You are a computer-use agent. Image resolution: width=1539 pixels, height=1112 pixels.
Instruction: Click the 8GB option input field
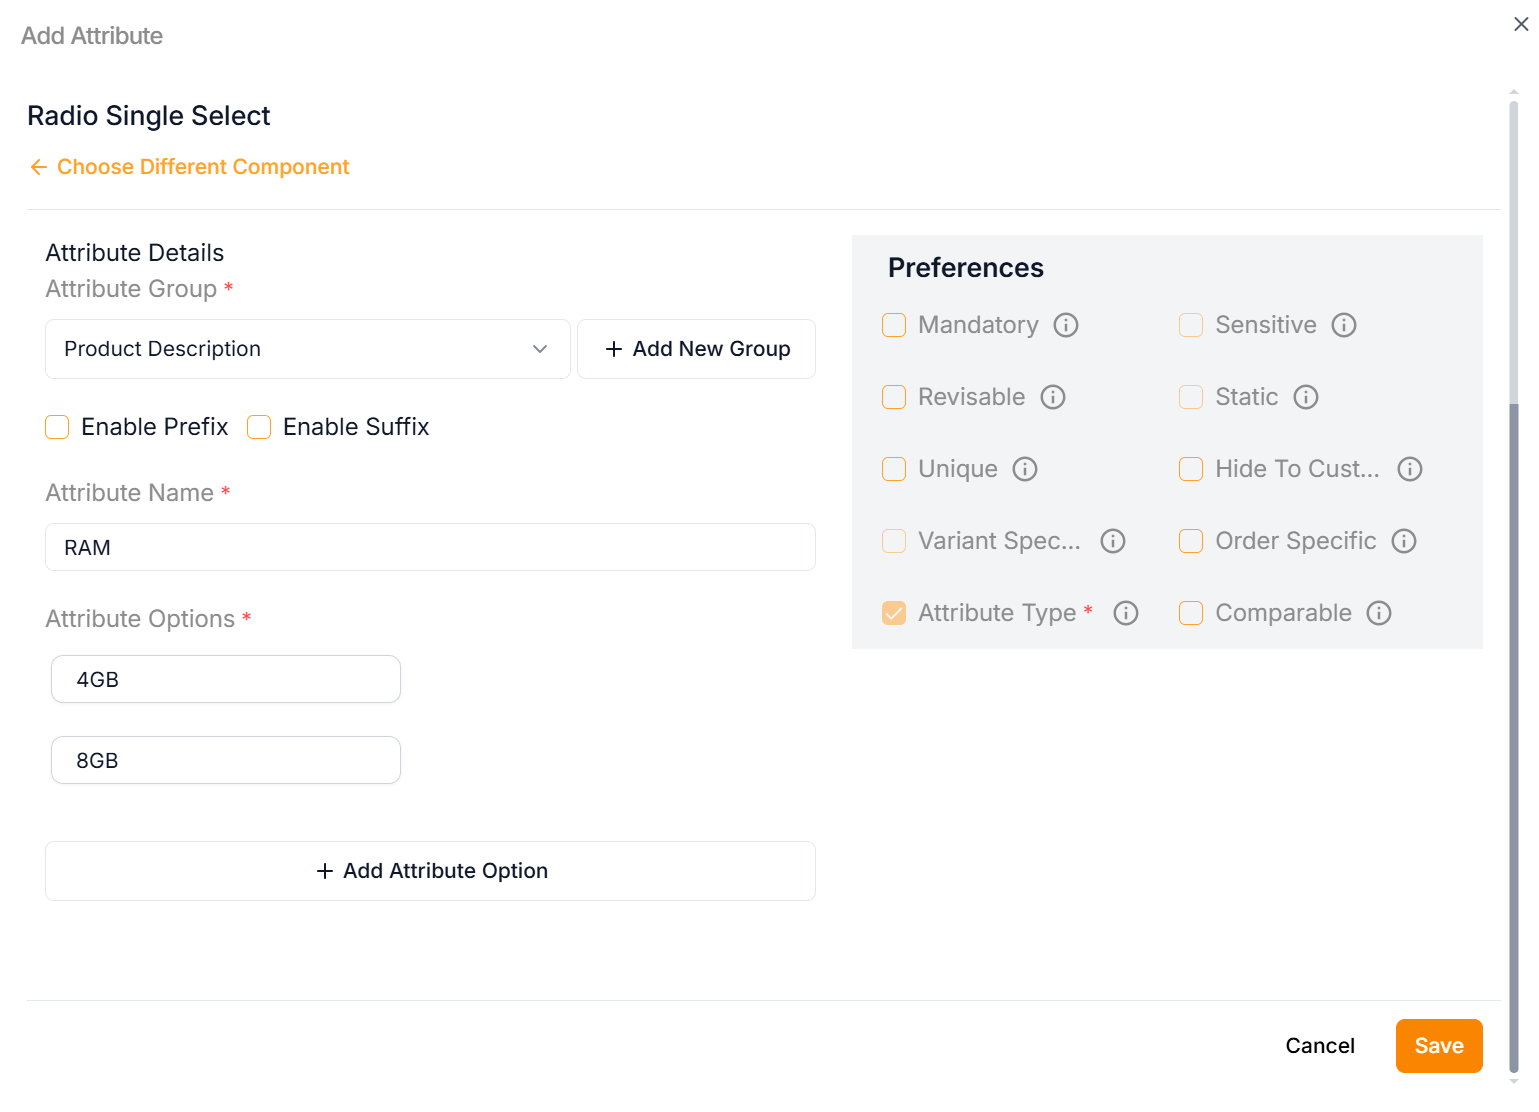tap(226, 761)
